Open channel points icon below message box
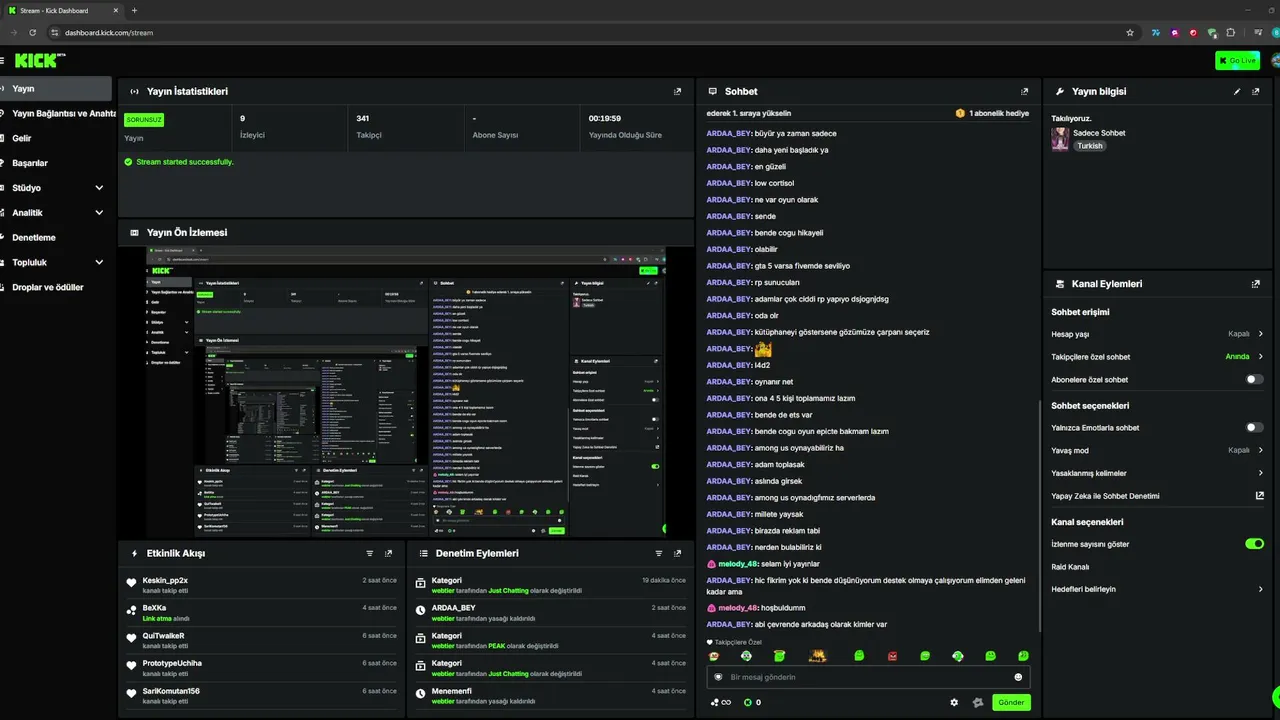The height and width of the screenshot is (720, 1280). [x=720, y=702]
